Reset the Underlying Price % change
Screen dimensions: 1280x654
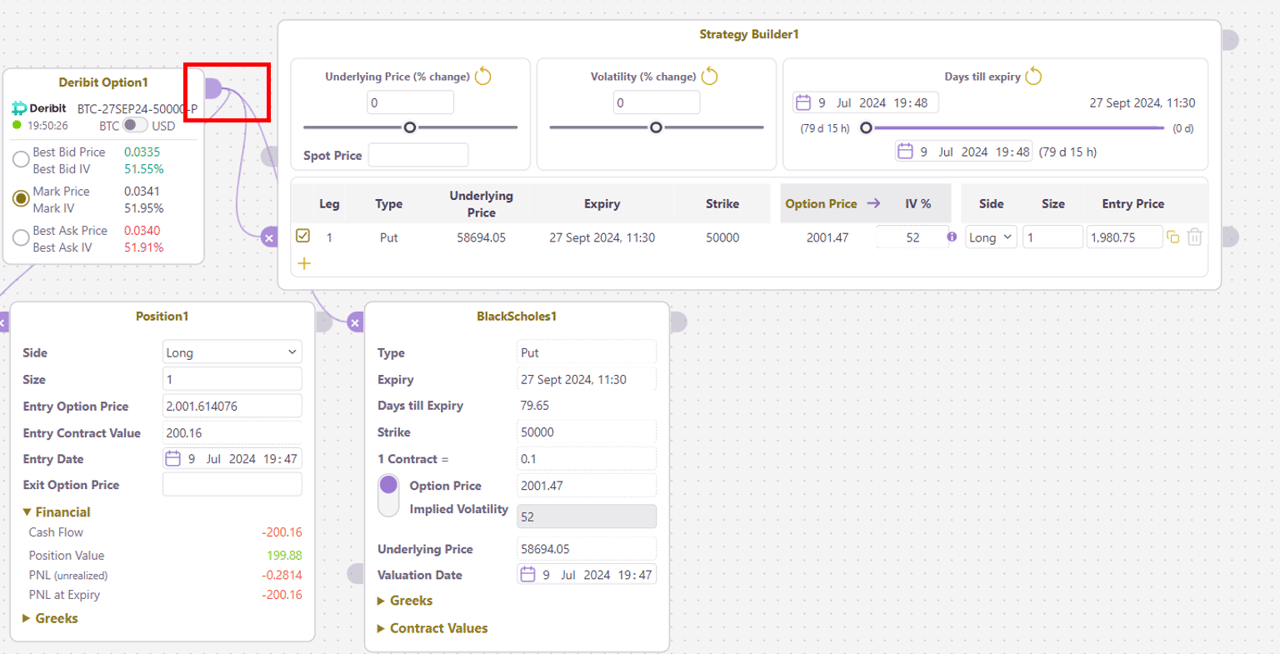coord(483,76)
